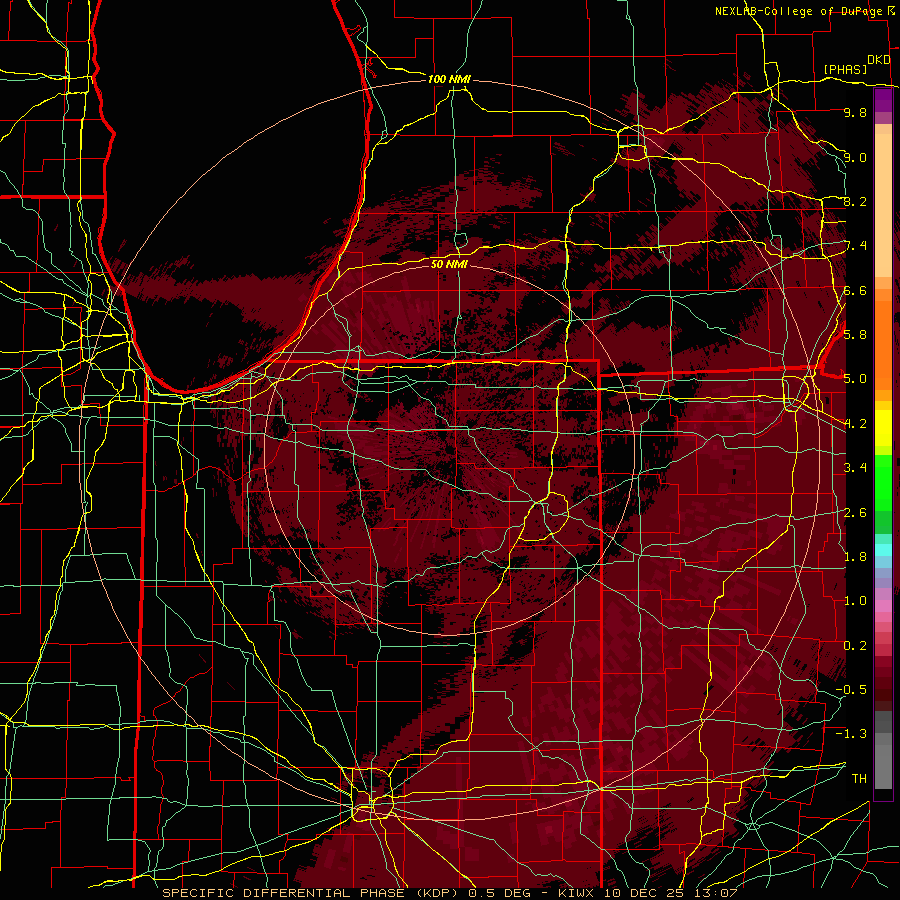
Task: Click the 9.8 value on the legend
Action: pos(855,112)
